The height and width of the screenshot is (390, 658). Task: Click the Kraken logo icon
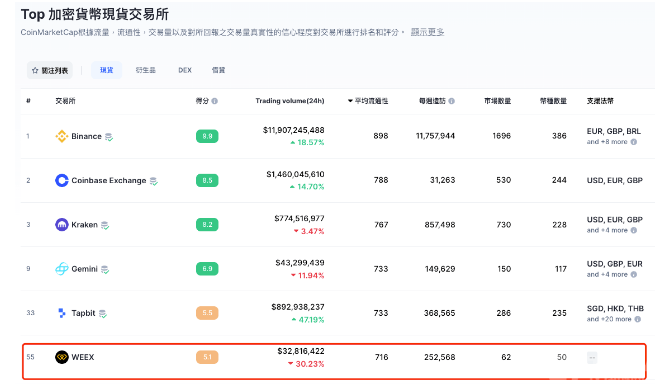62,225
